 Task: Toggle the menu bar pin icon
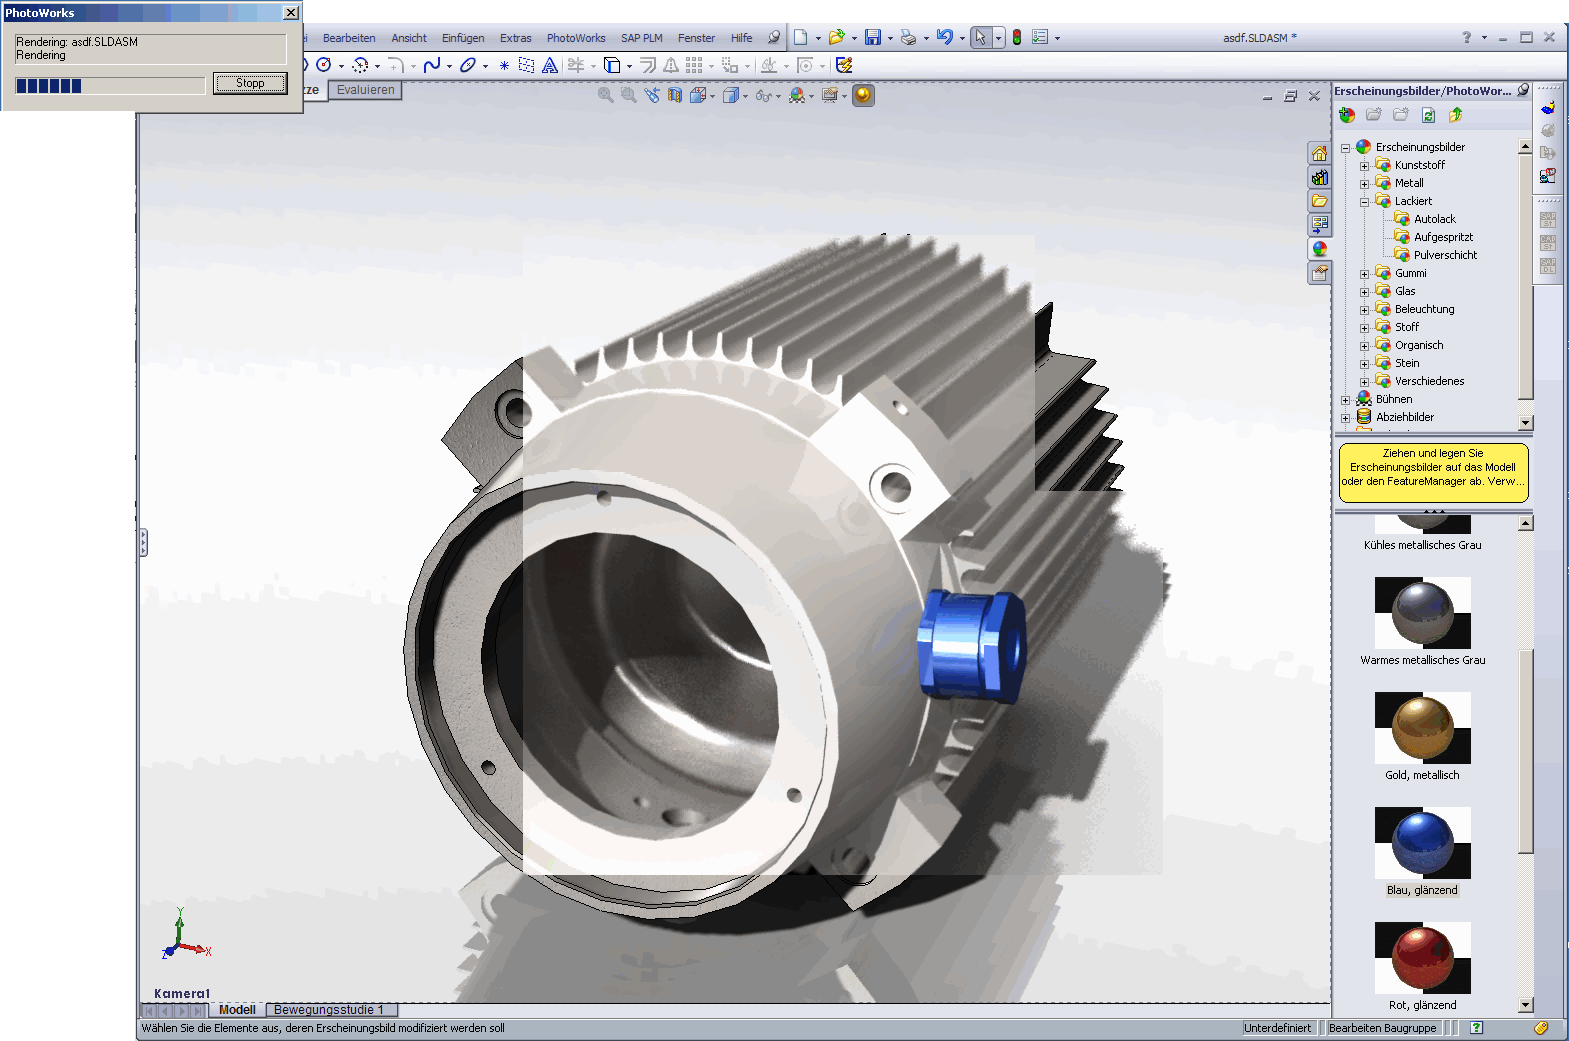(x=774, y=37)
